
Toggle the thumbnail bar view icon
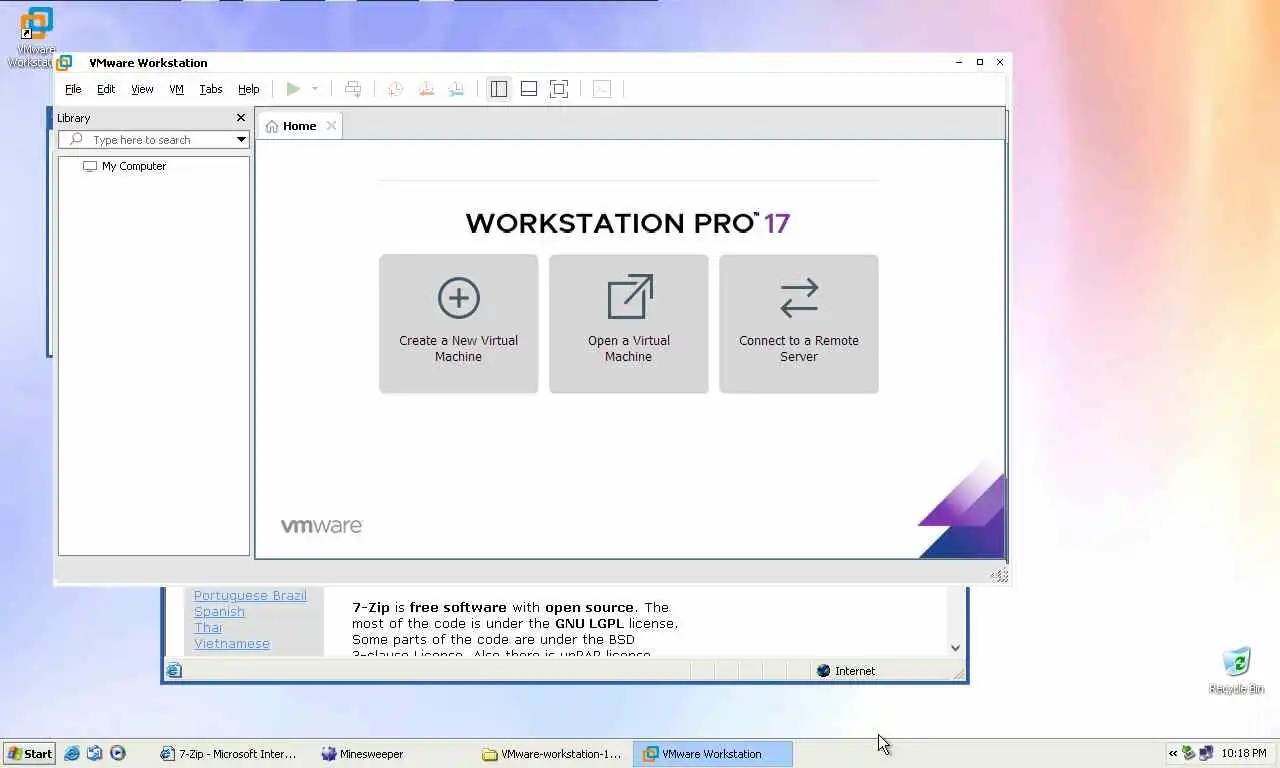tap(529, 89)
